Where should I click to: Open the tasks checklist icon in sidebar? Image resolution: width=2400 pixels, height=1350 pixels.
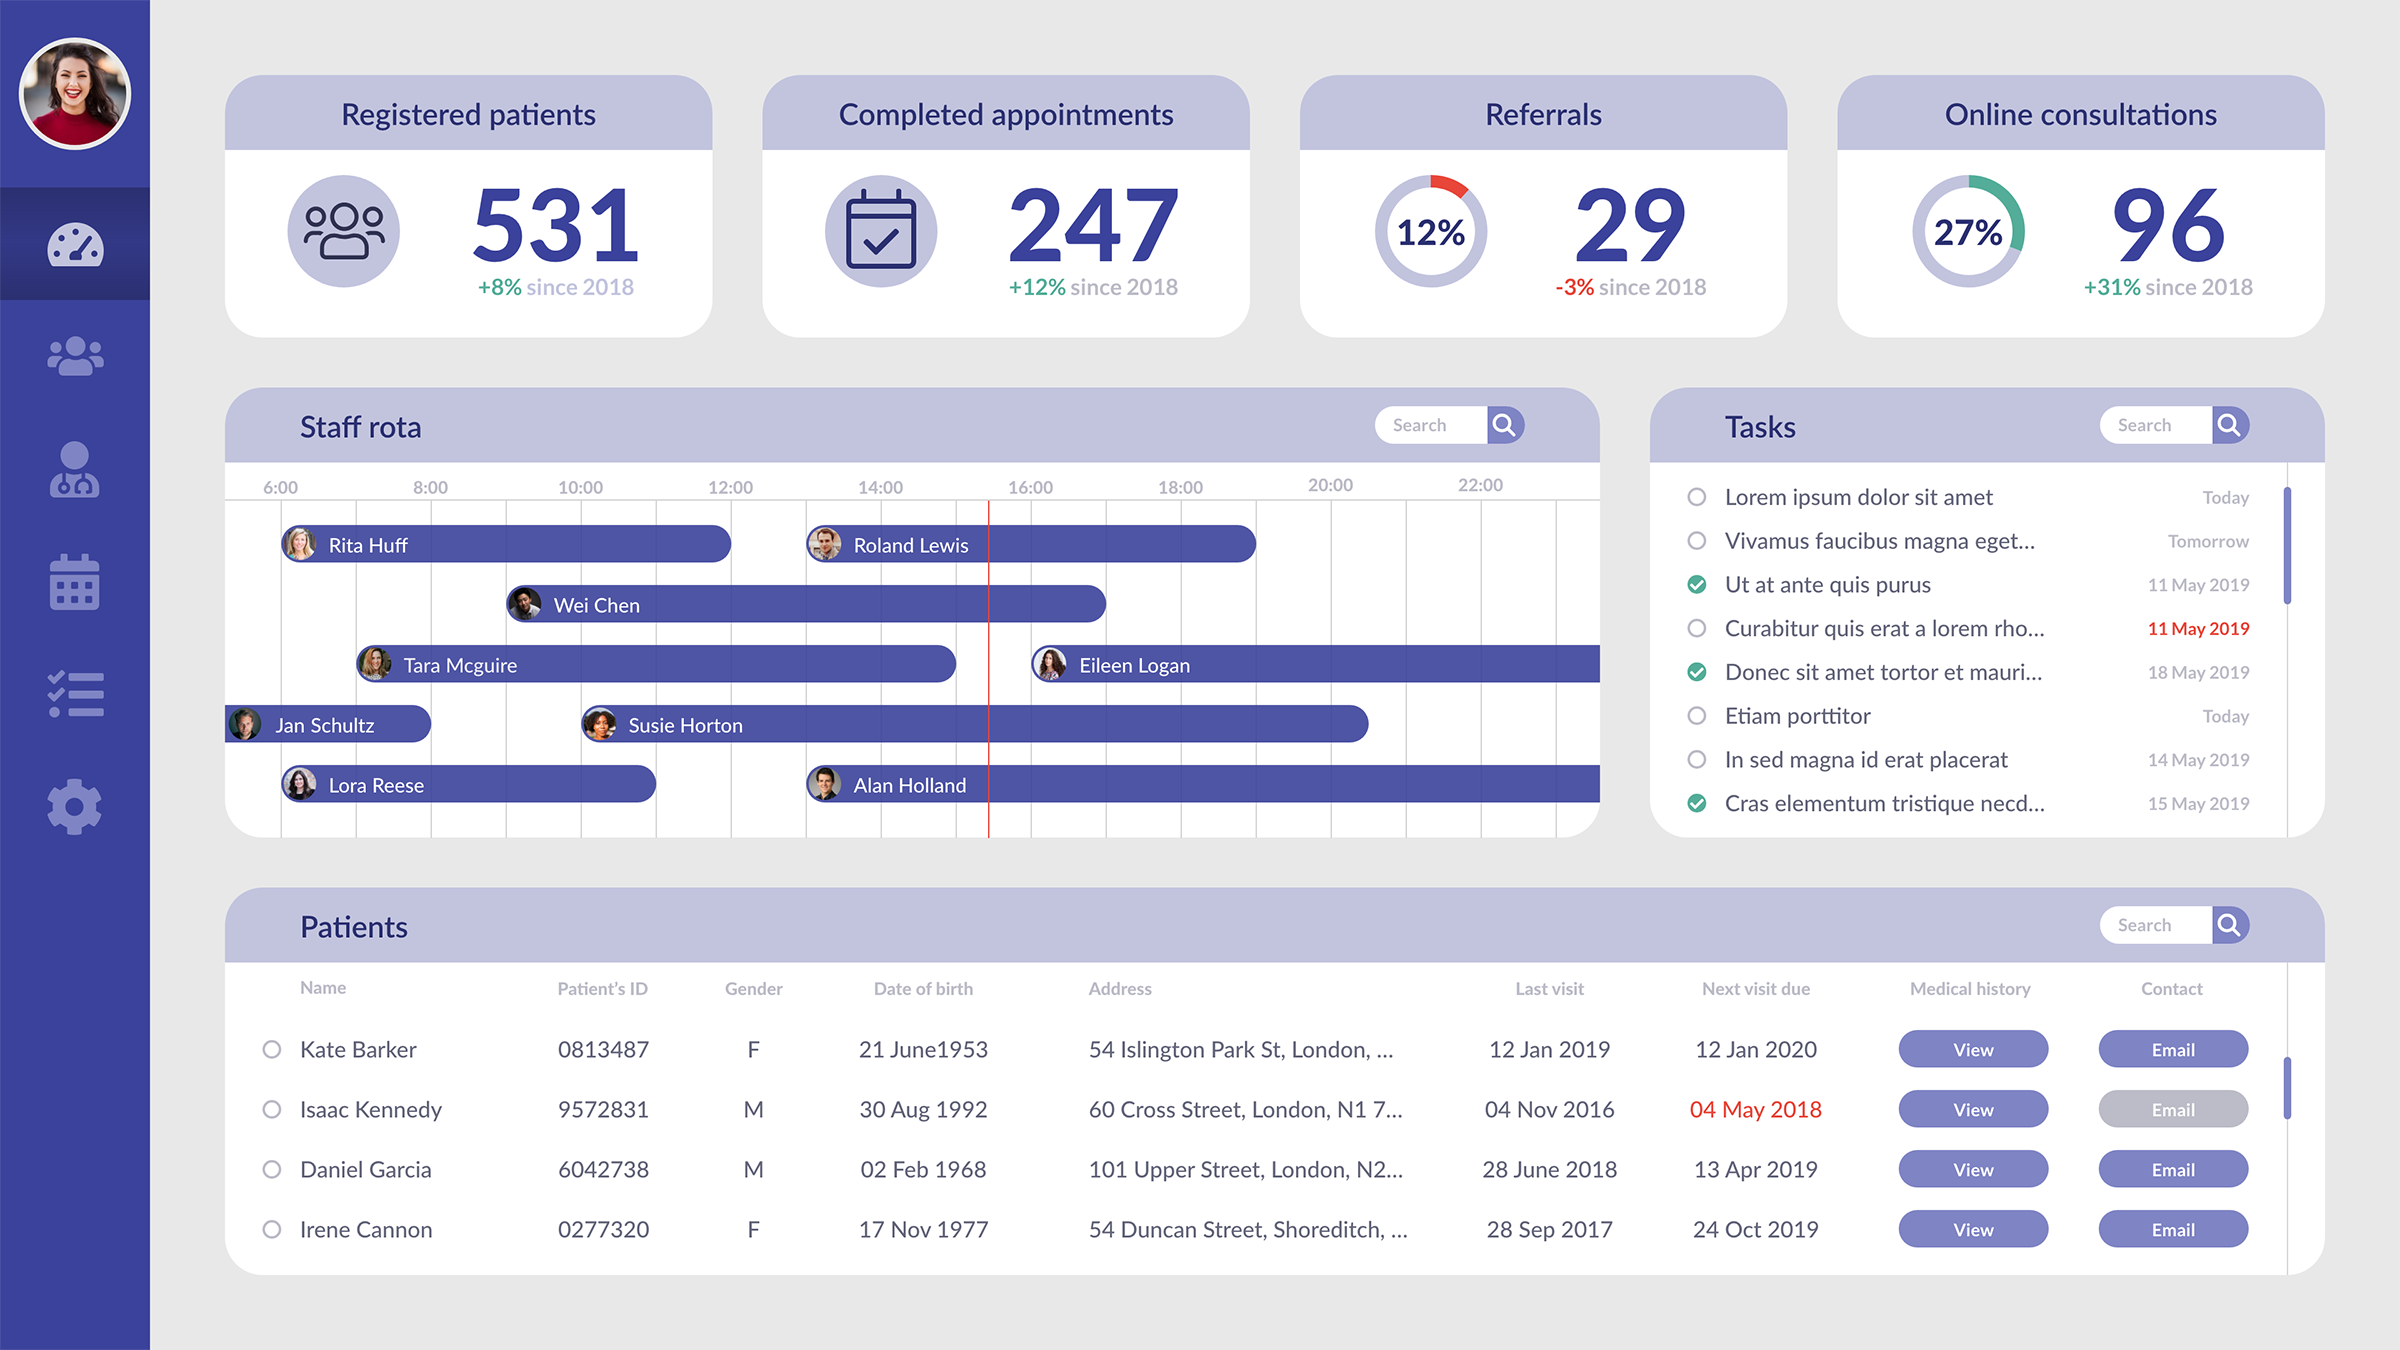pyautogui.click(x=75, y=694)
